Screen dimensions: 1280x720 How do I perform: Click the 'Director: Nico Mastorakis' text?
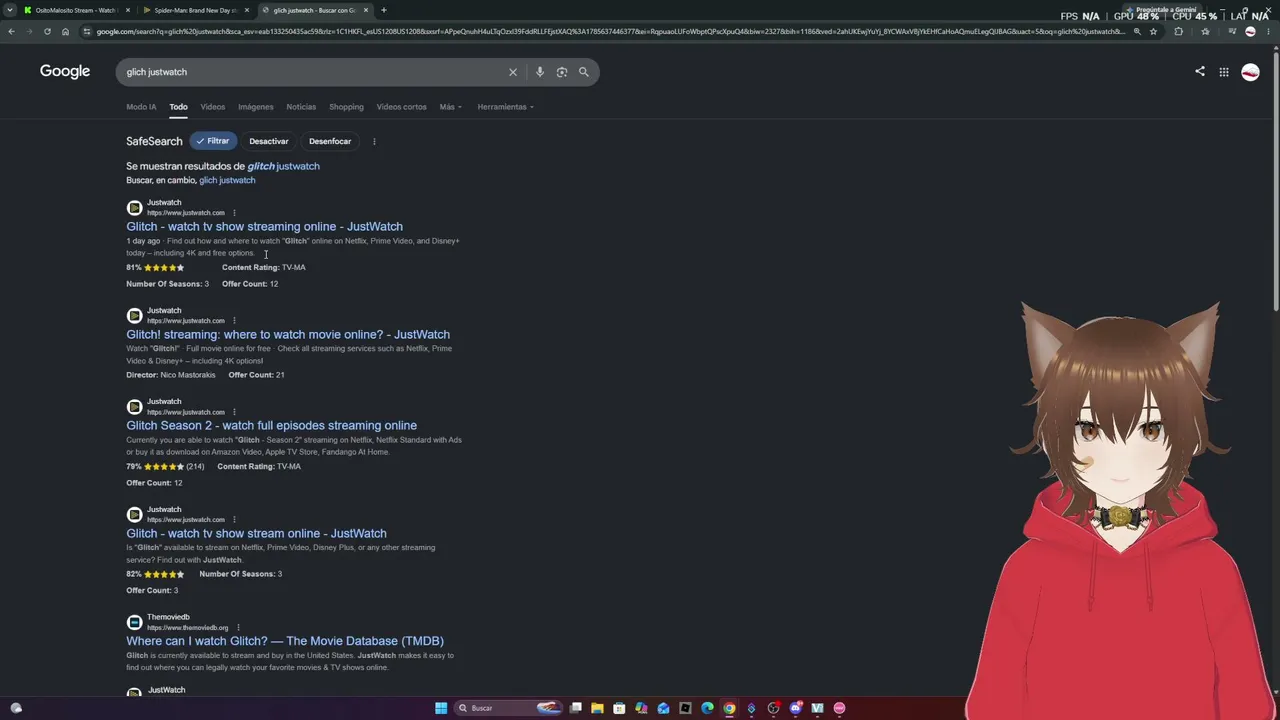(171, 375)
